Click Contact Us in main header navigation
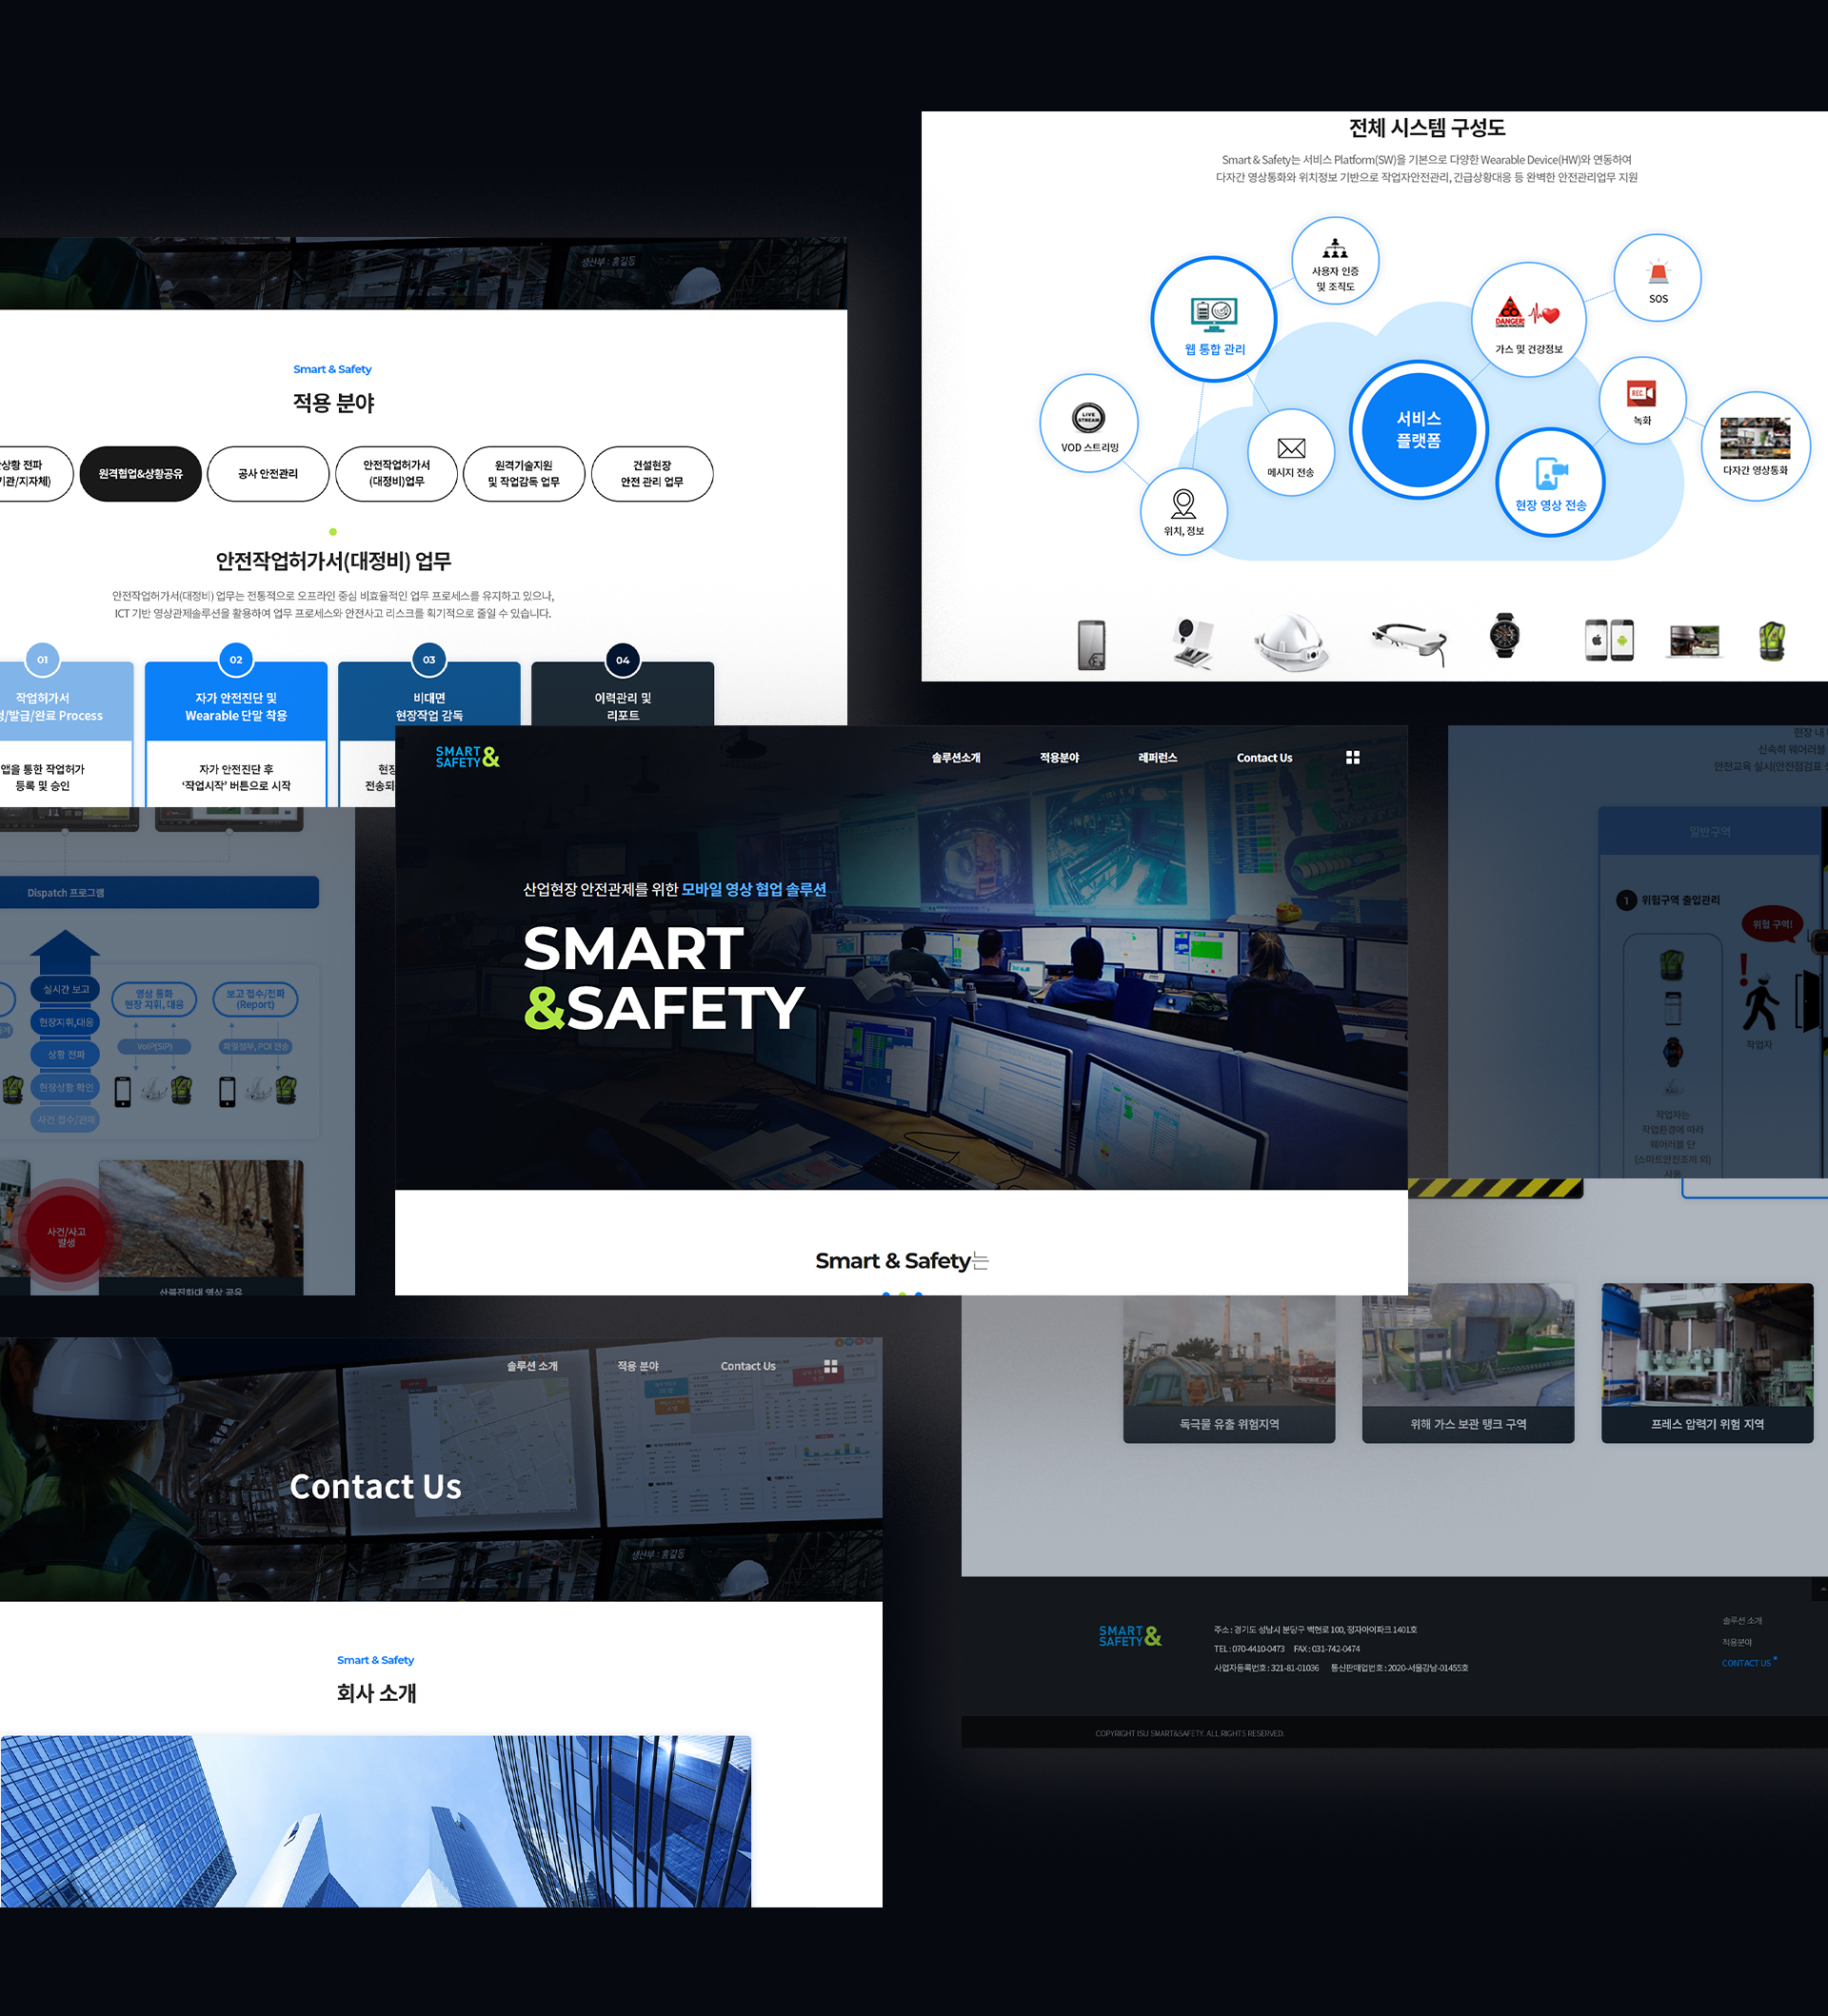The image size is (1828, 2016). pyautogui.click(x=1264, y=758)
